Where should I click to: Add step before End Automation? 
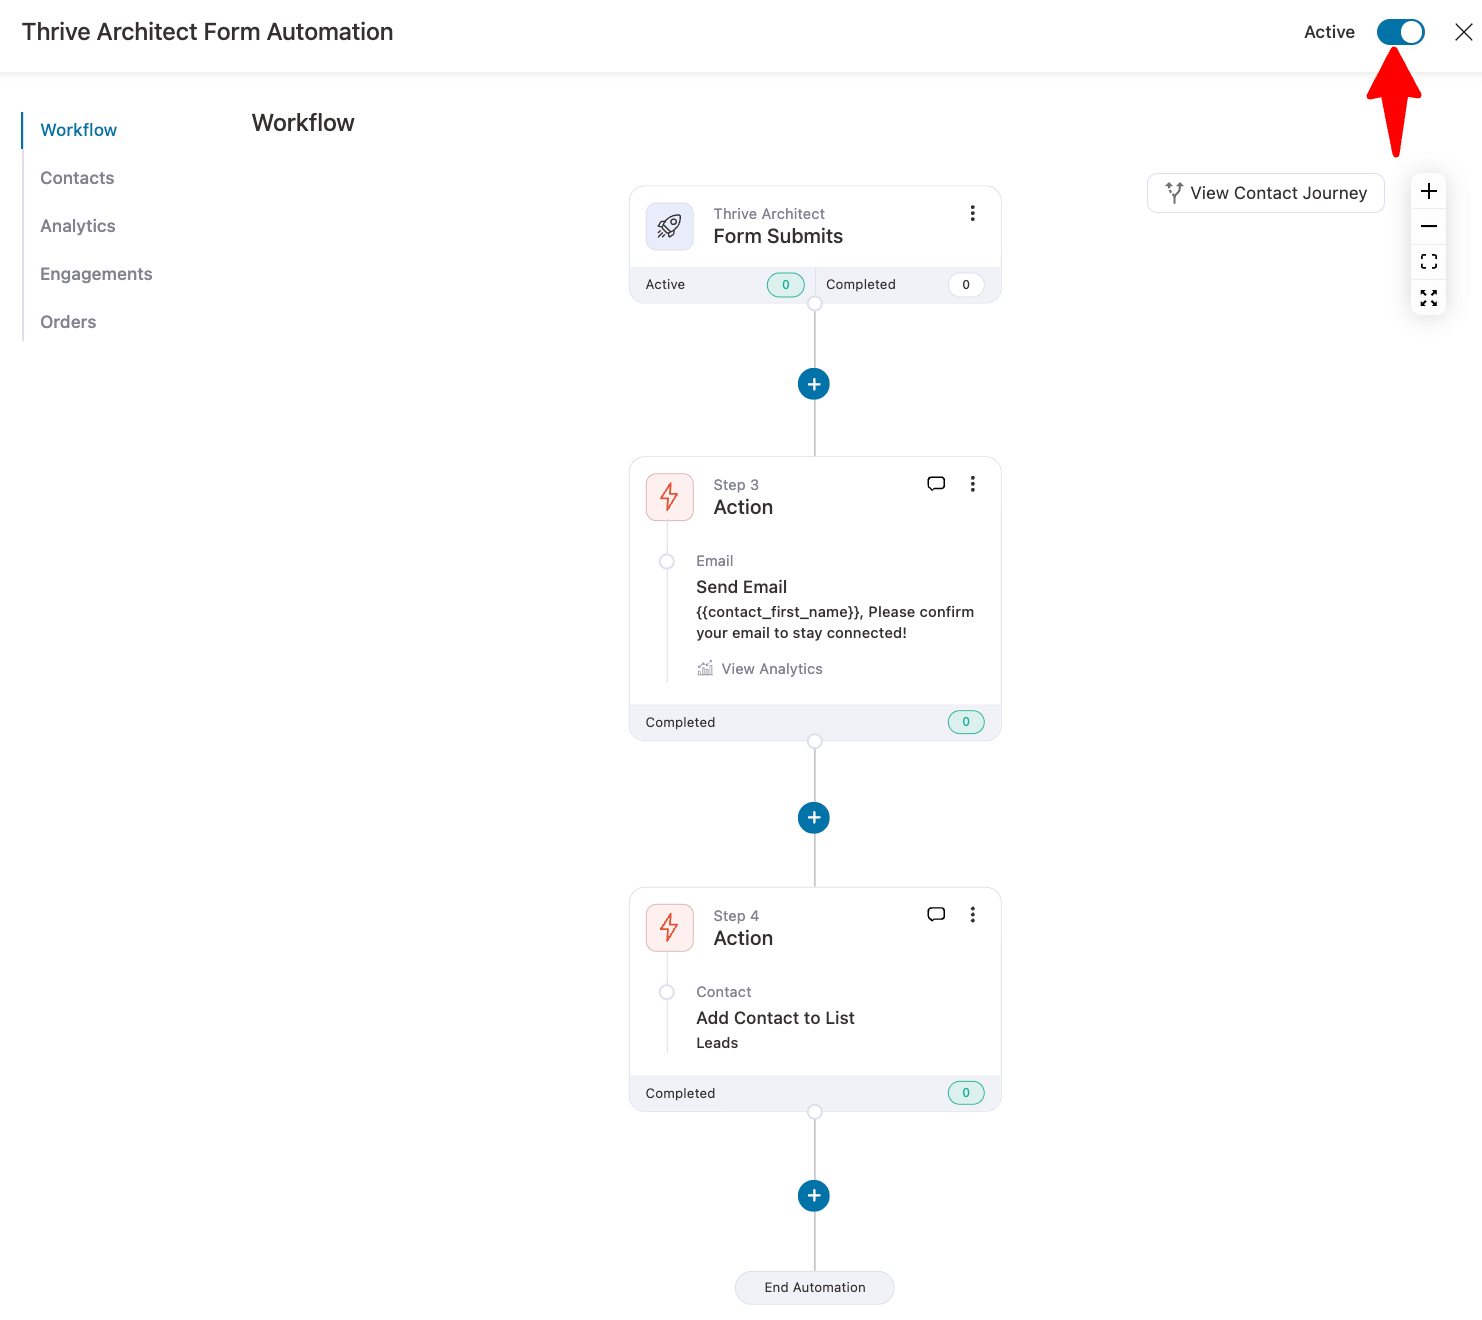[x=814, y=1196]
